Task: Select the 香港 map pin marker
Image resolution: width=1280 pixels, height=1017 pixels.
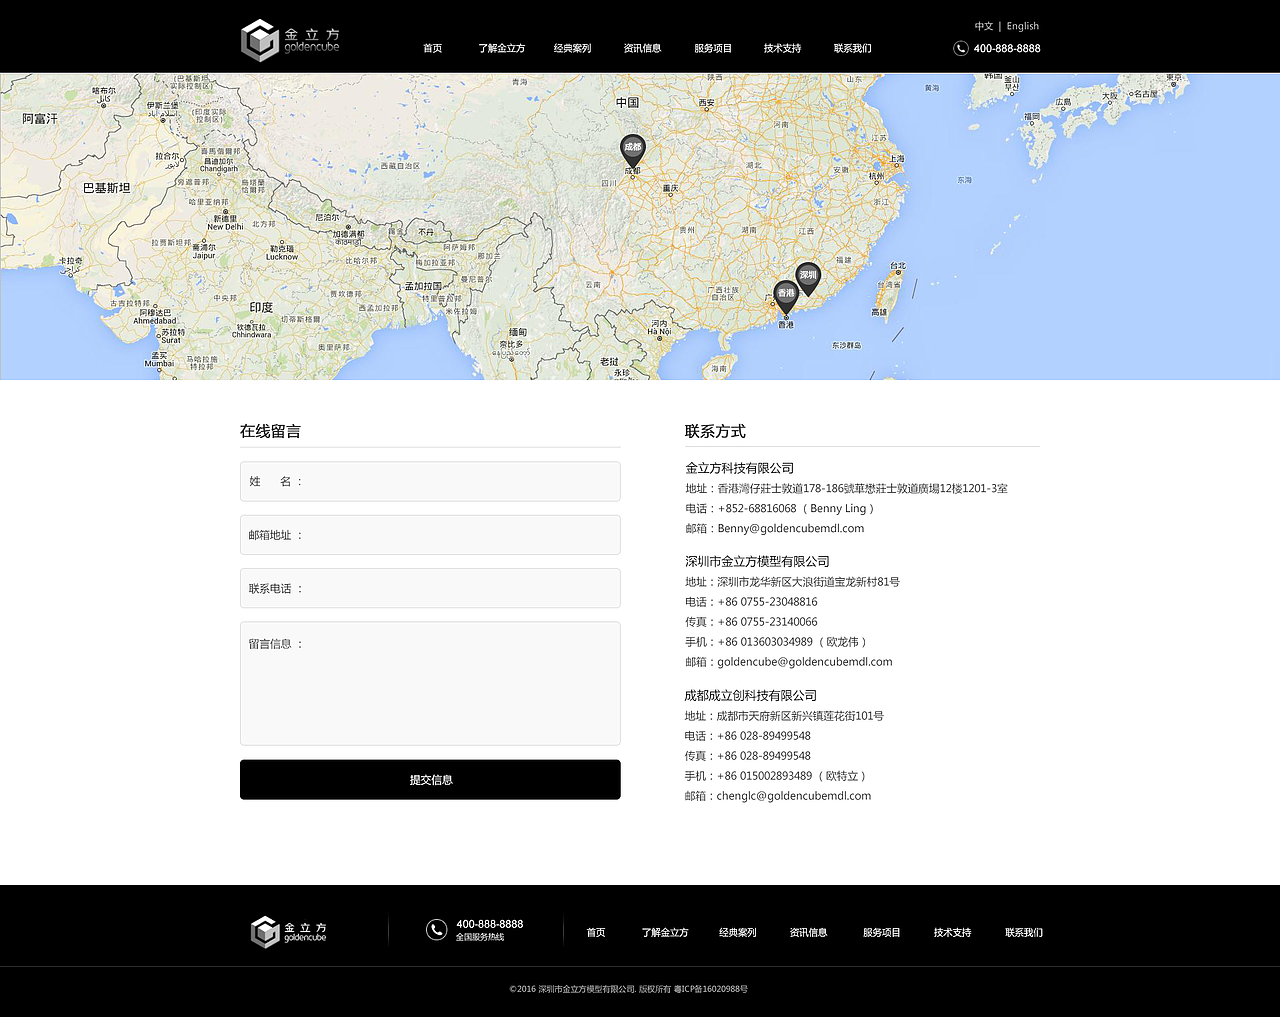Action: (x=786, y=298)
